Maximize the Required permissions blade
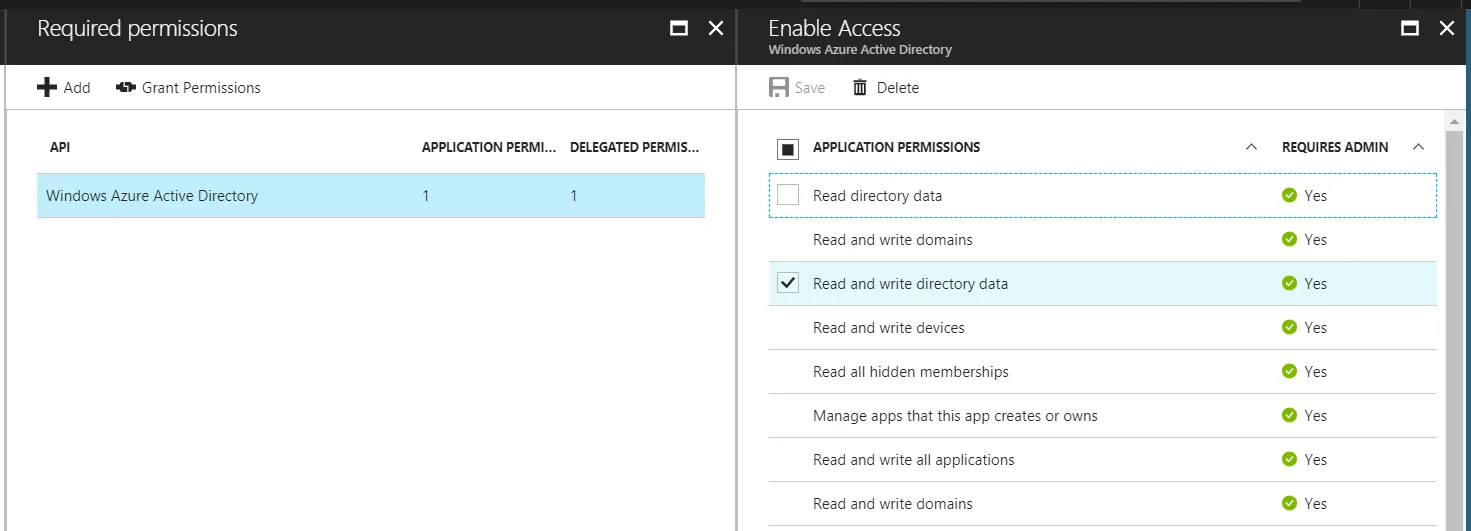Image resolution: width=1471 pixels, height=531 pixels. [x=679, y=29]
